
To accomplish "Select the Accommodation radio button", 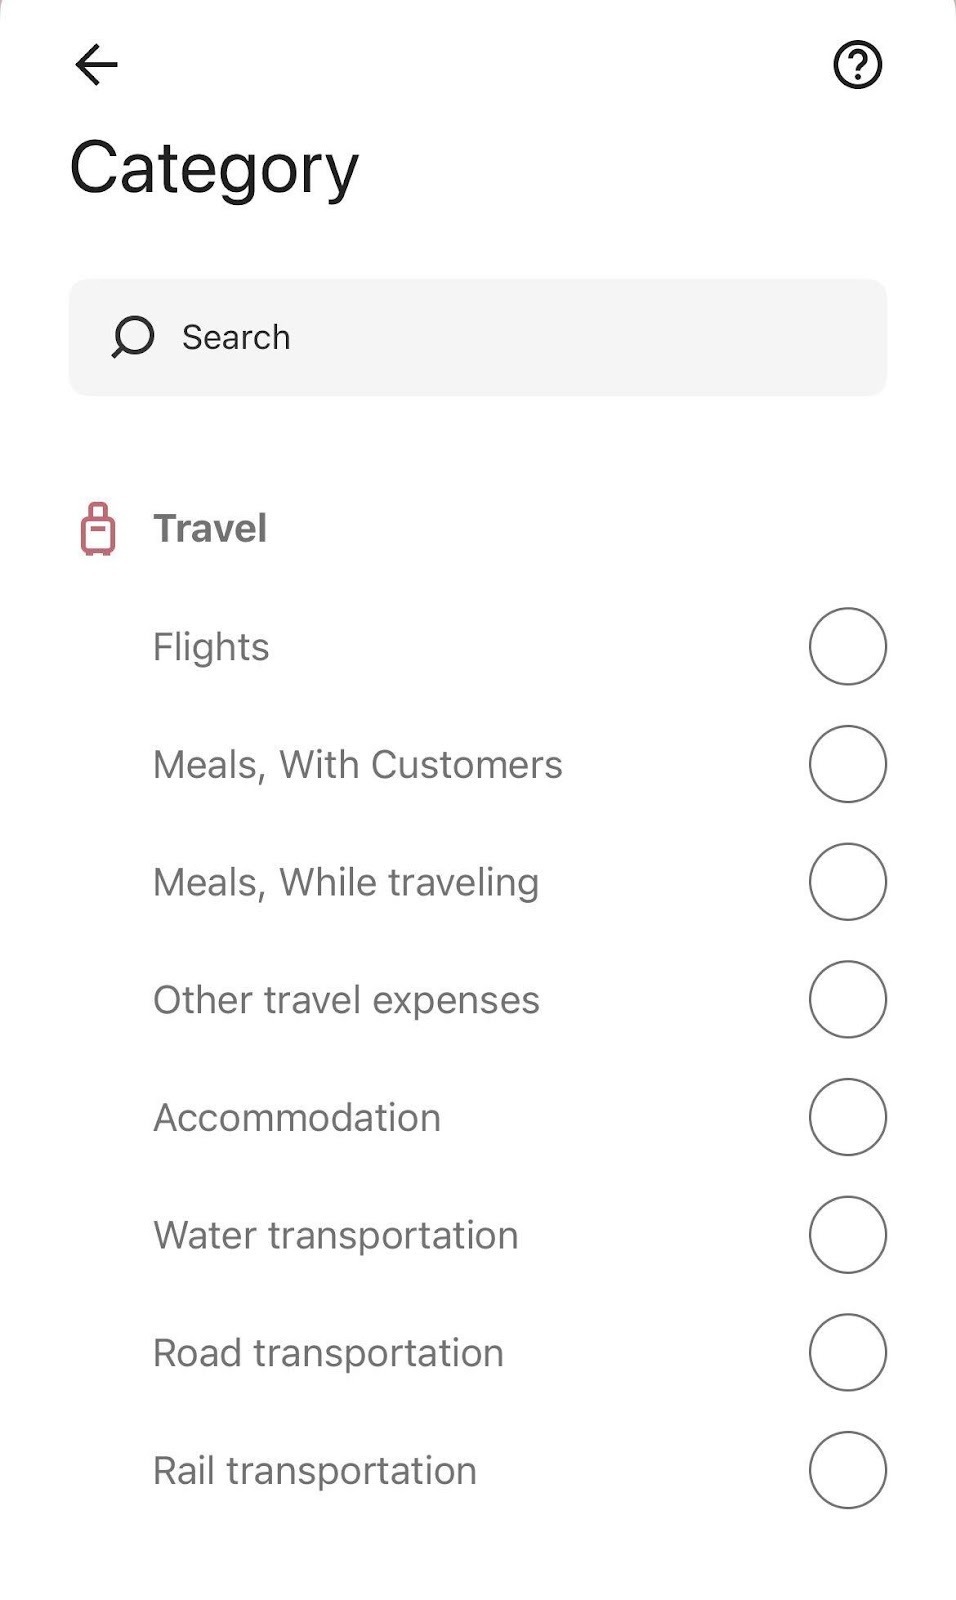I will 847,1117.
